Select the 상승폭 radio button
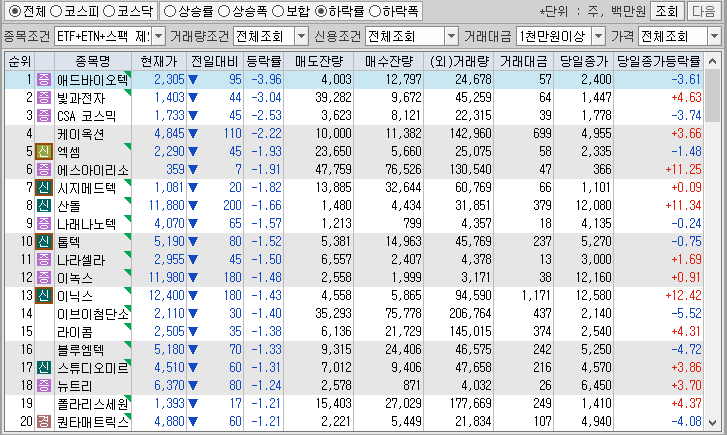Screen dimensions: 727x435 (x=224, y=11)
